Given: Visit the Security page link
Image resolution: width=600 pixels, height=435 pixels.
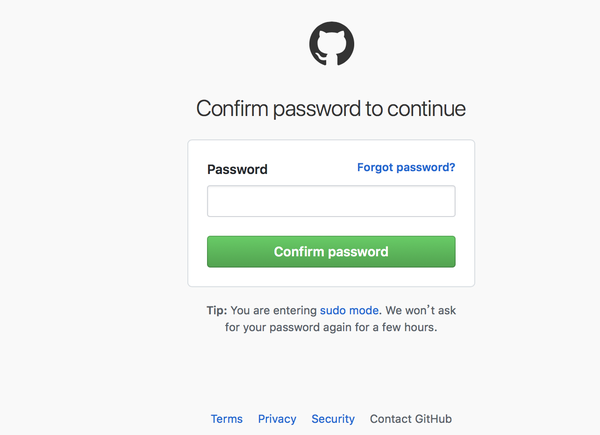Looking at the screenshot, I should pyautogui.click(x=333, y=419).
